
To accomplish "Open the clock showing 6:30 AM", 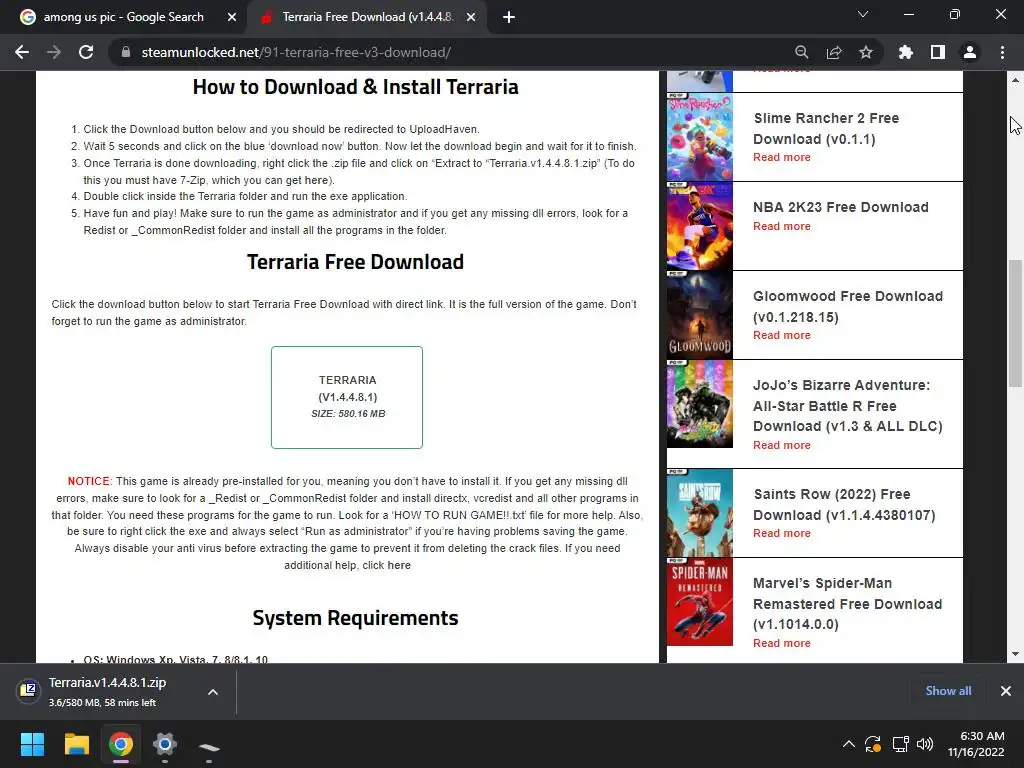I will click(976, 744).
